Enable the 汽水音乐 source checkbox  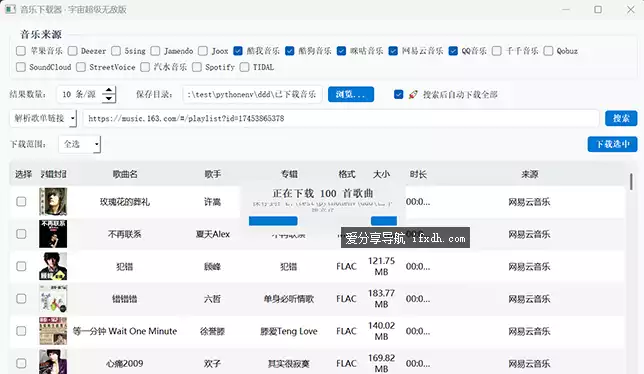click(145, 67)
